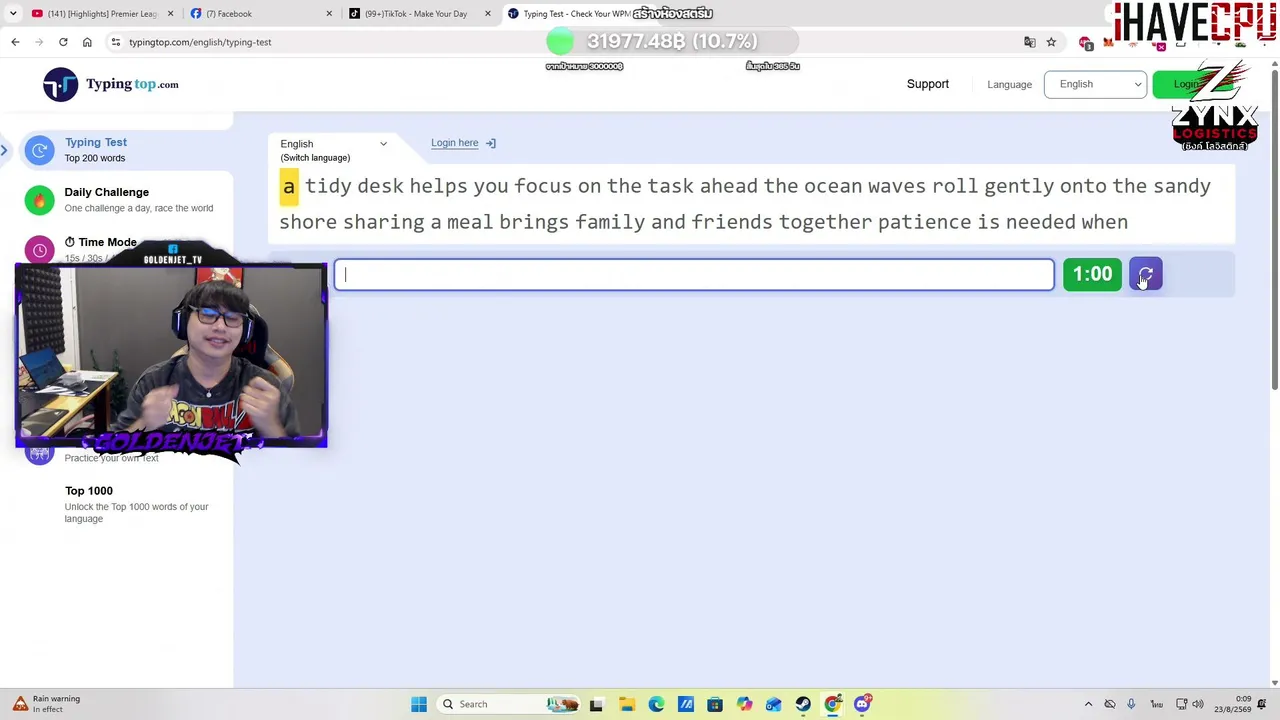Switch to Google Chrome on the taskbar

[832, 704]
